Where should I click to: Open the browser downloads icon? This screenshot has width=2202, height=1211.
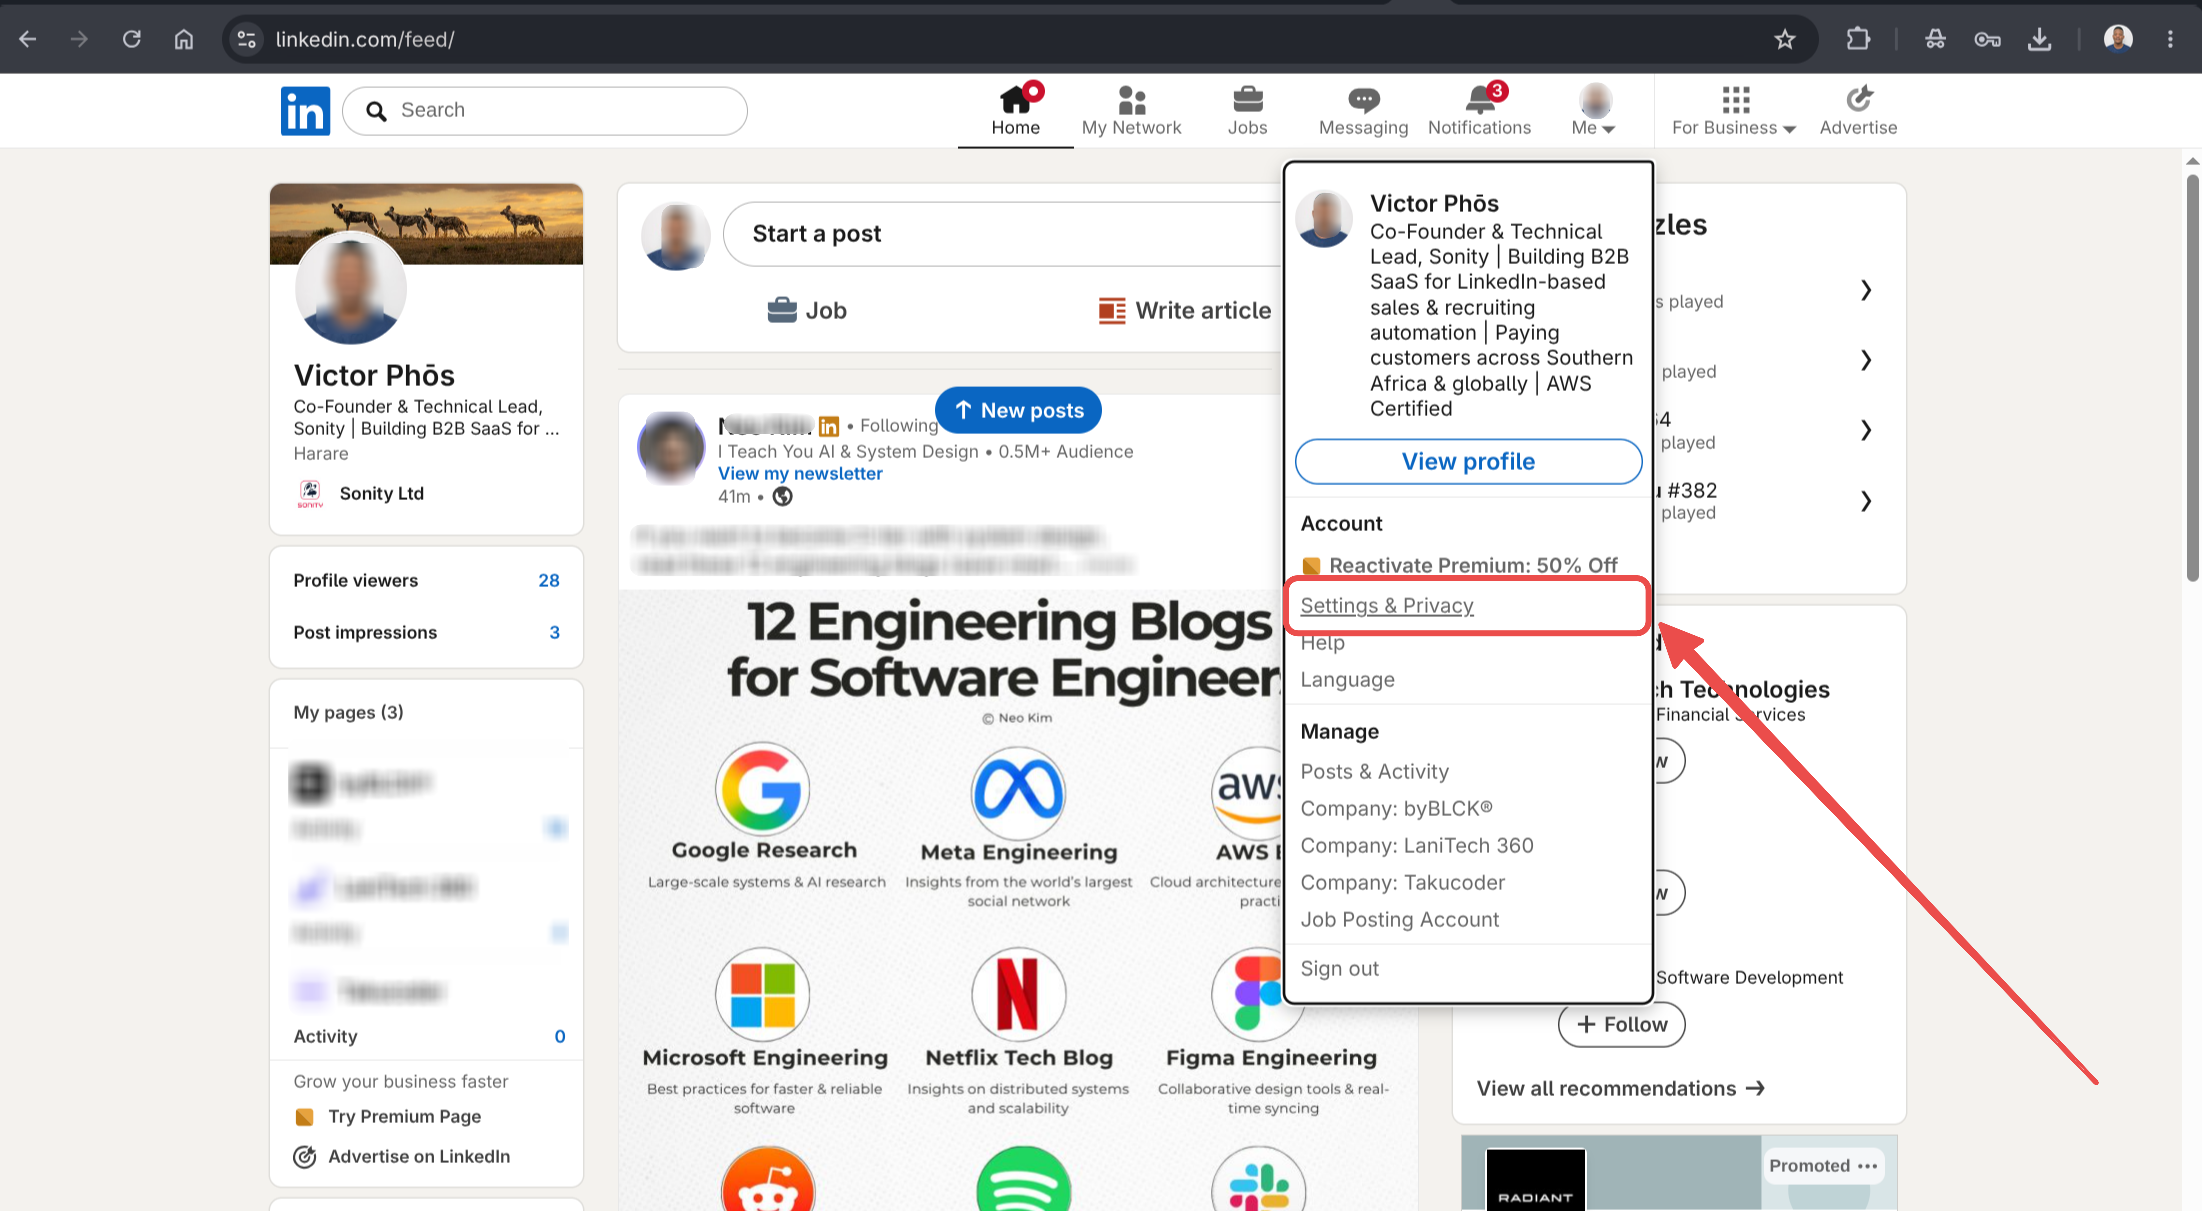pyautogui.click(x=2039, y=39)
